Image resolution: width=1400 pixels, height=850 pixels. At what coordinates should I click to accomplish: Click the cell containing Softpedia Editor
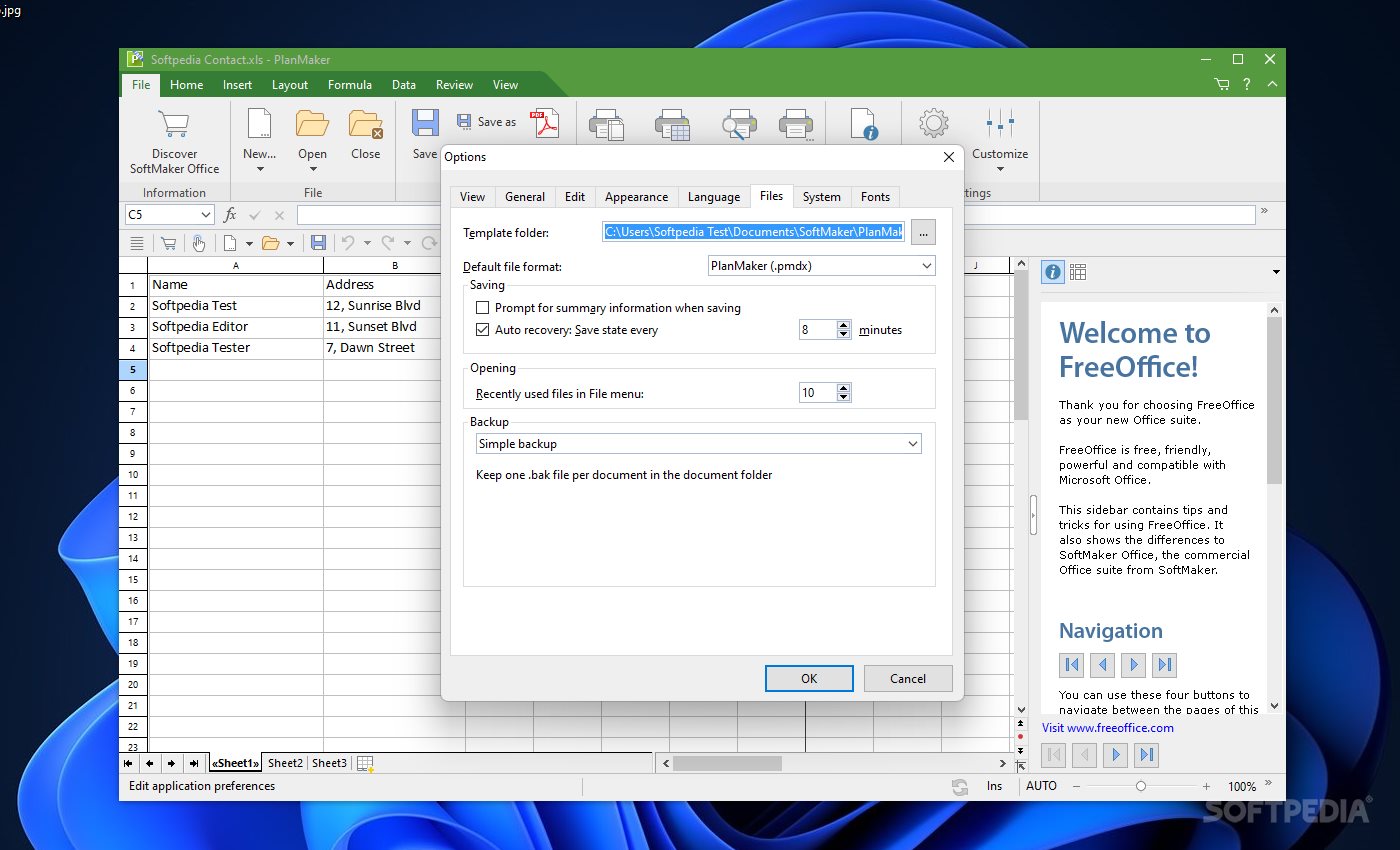click(235, 327)
